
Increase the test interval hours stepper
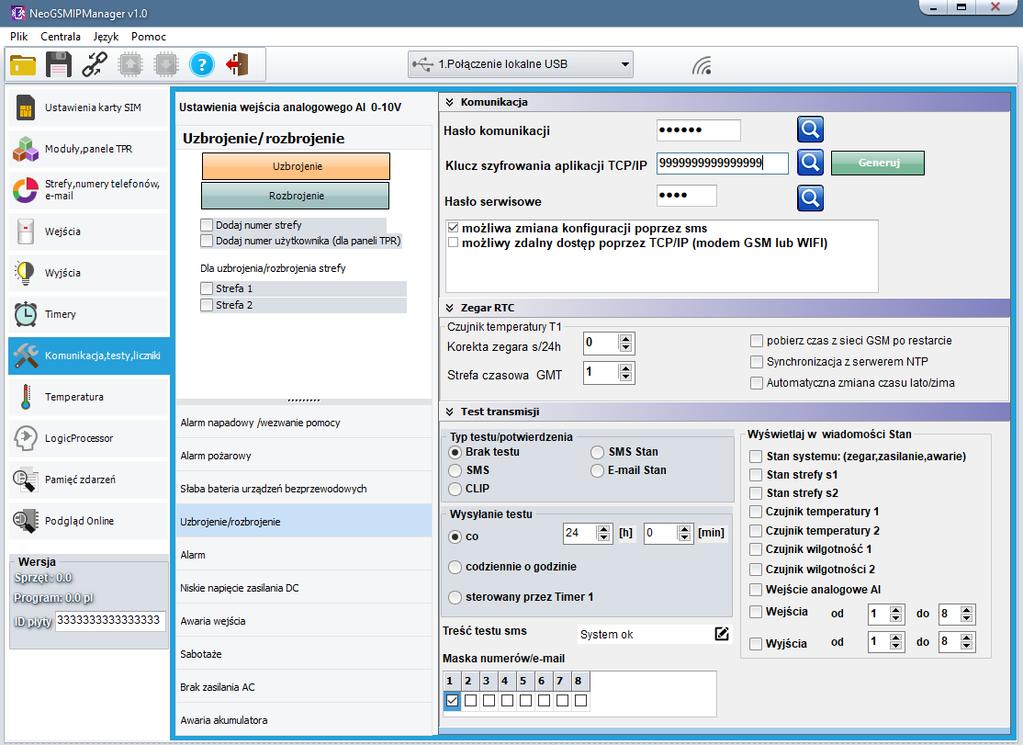click(604, 529)
